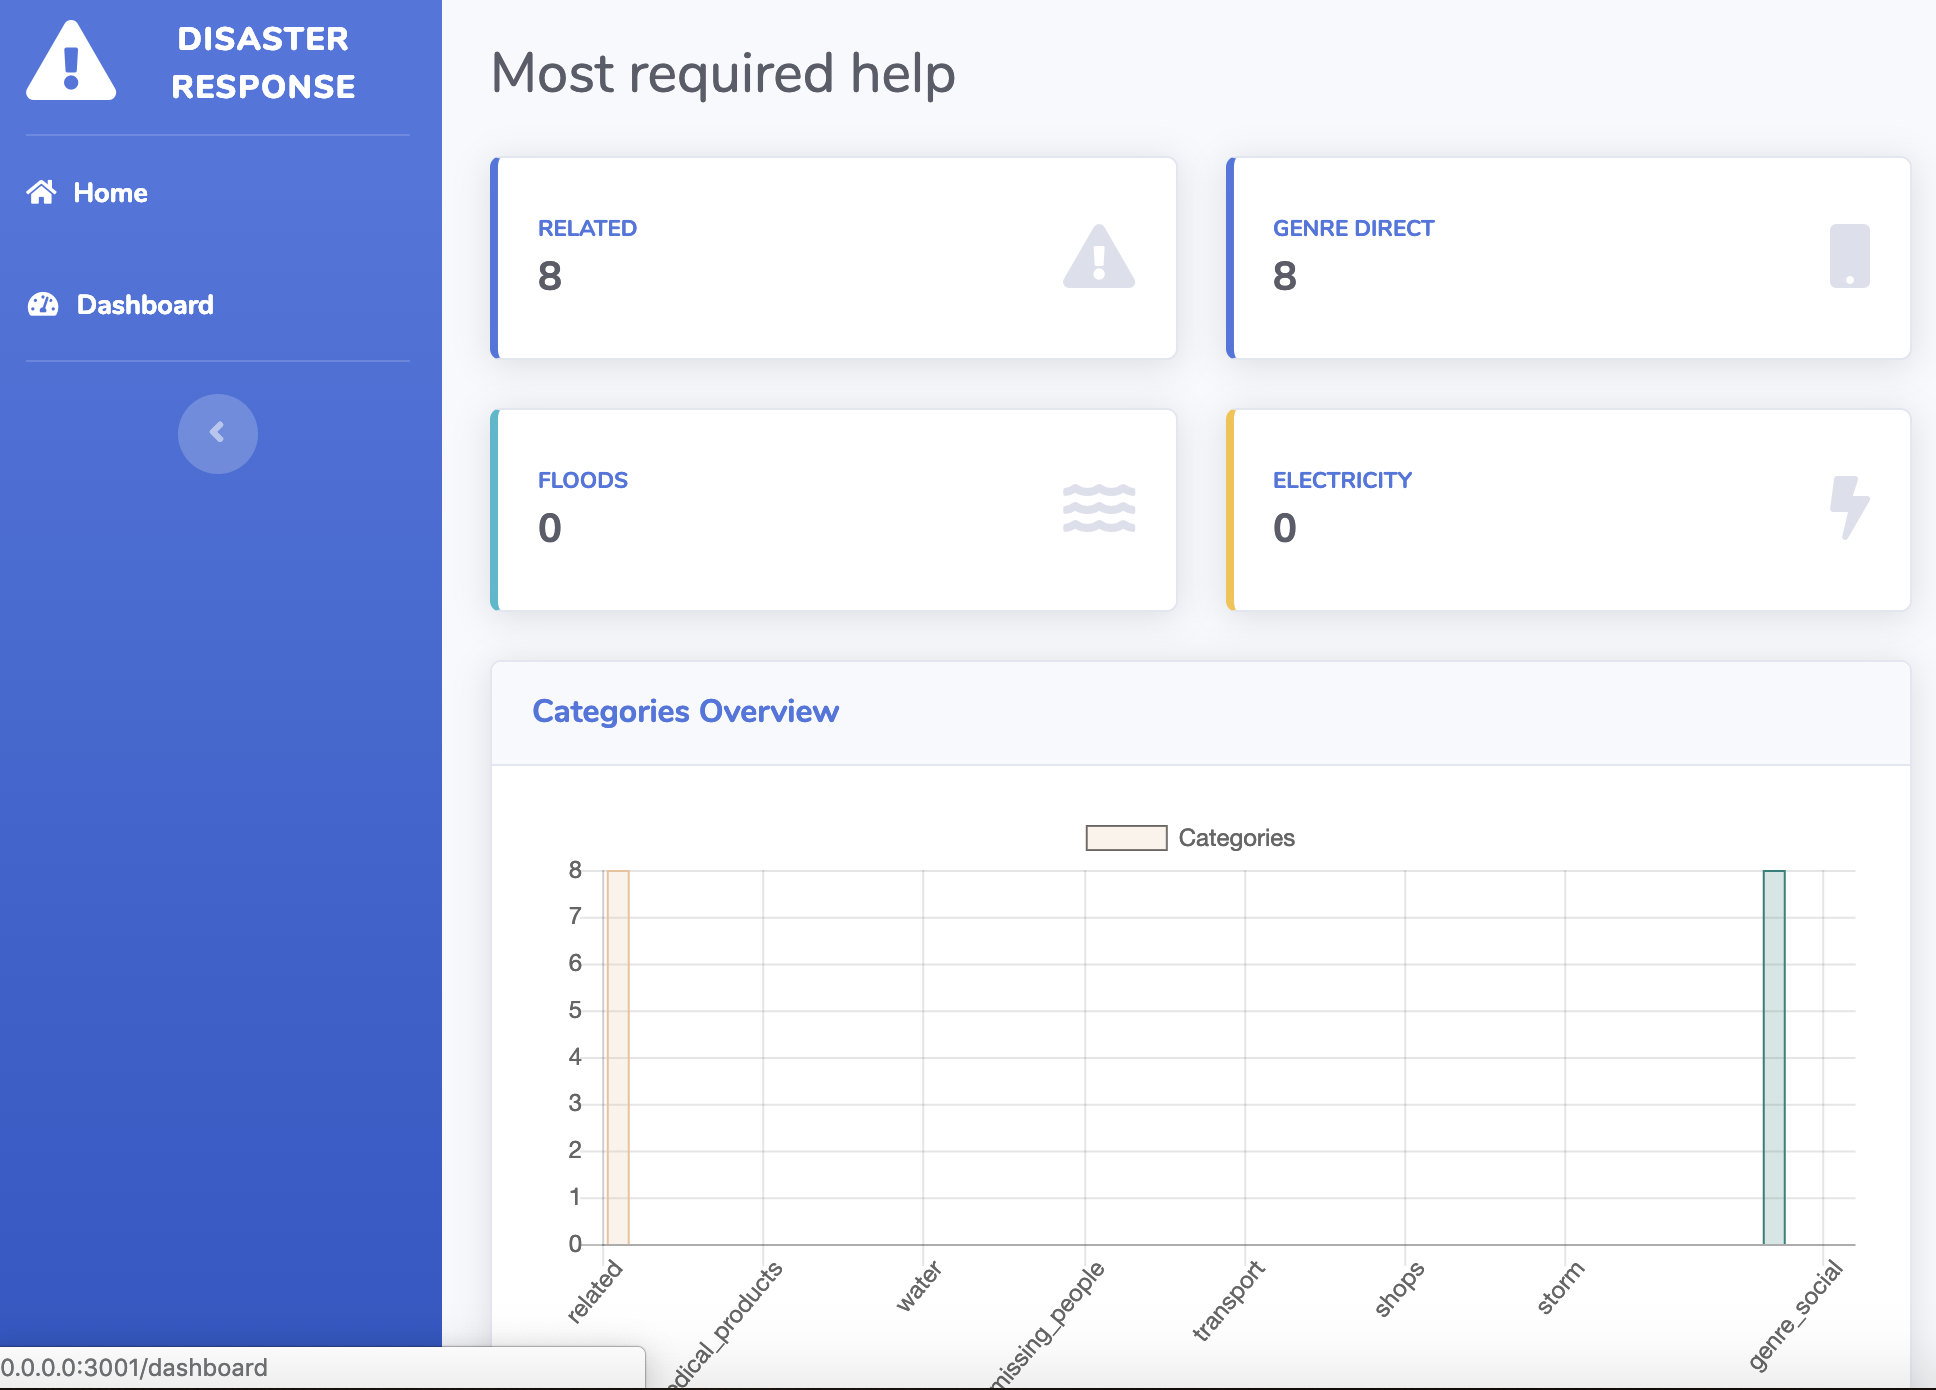Click the Dashboard gauge icon in sidebar
The width and height of the screenshot is (1936, 1390).
(43, 304)
